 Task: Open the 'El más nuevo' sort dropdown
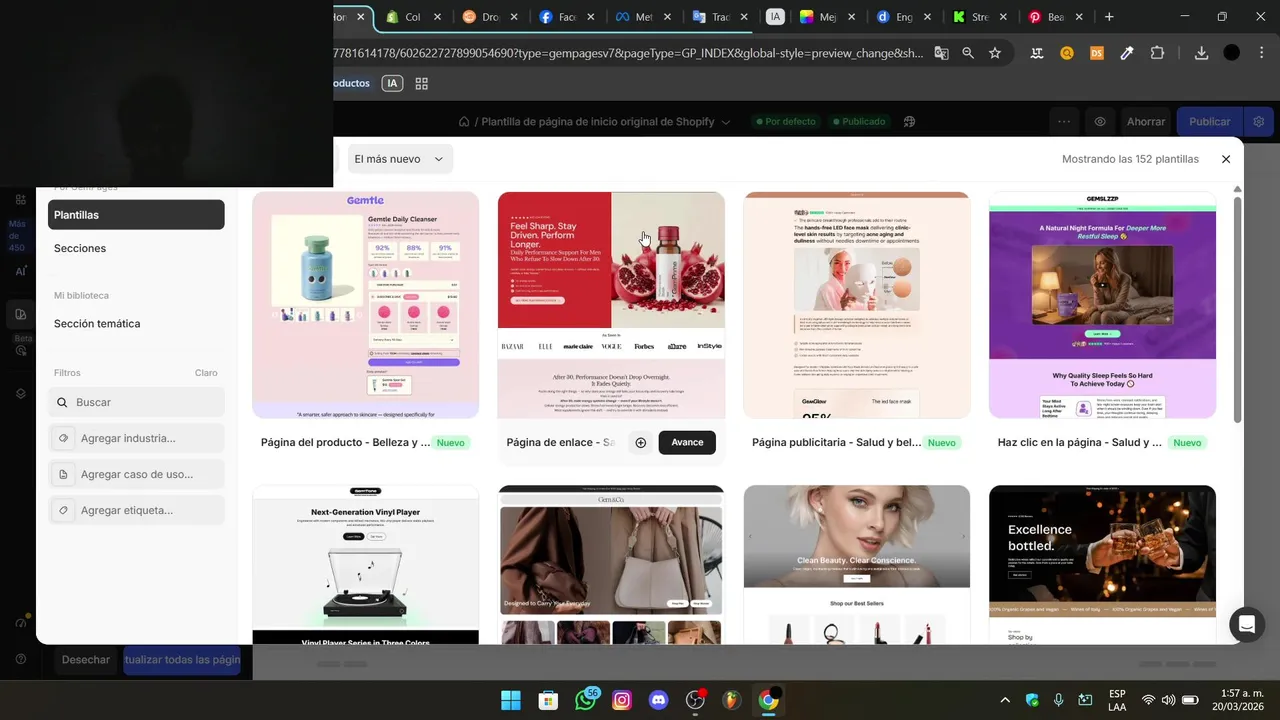pyautogui.click(x=400, y=159)
